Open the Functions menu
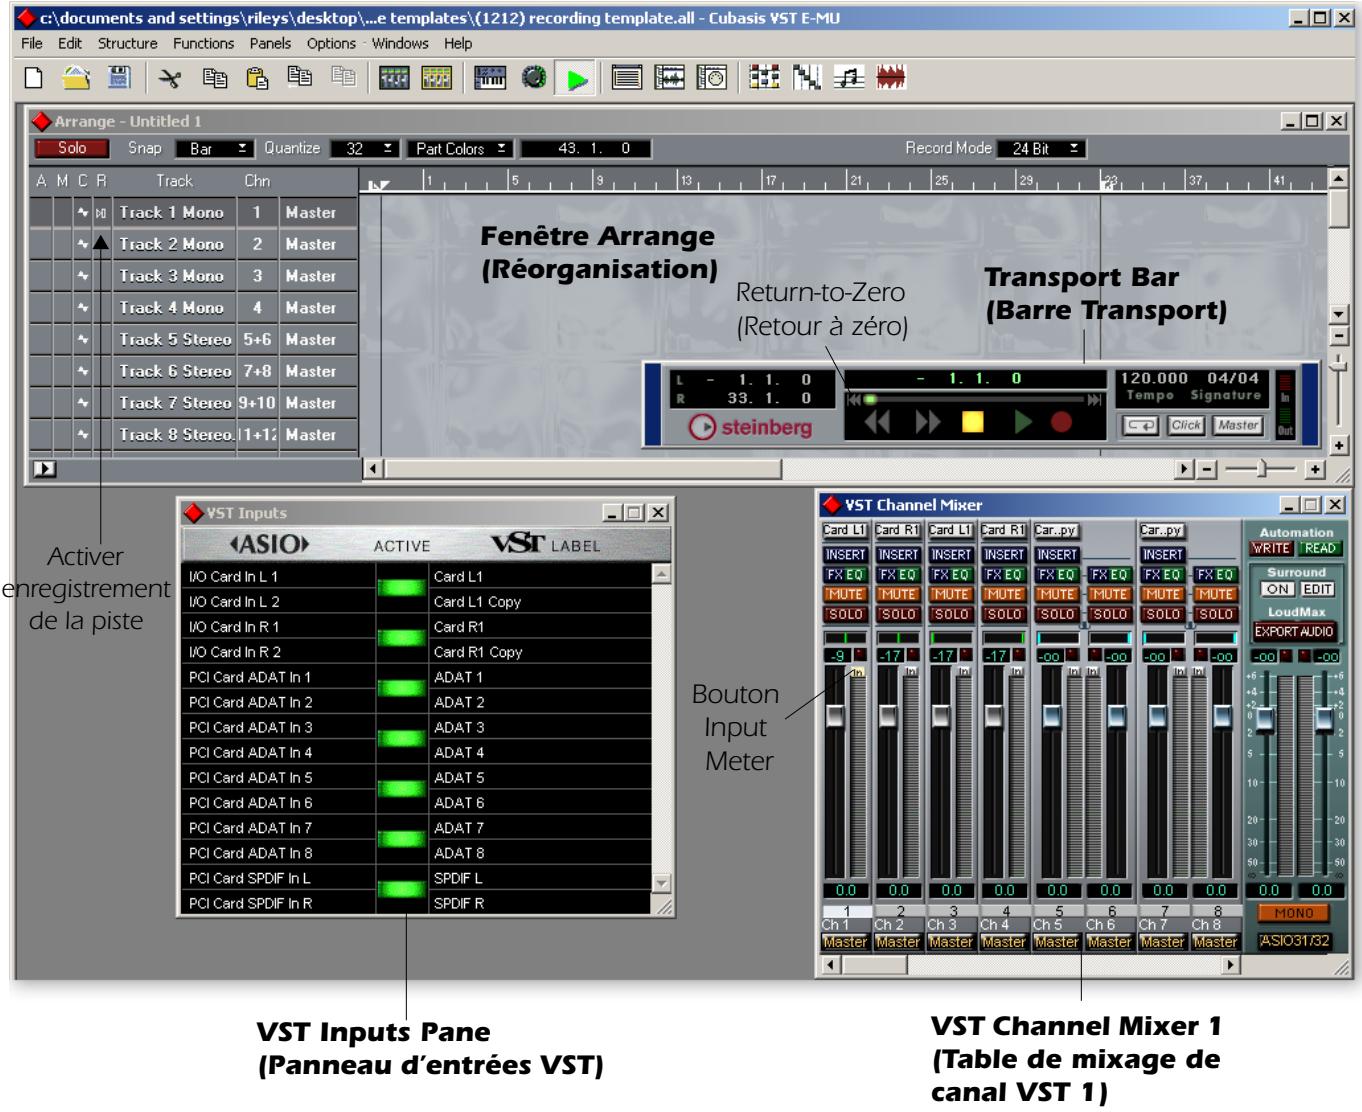The width and height of the screenshot is (1362, 1112). [x=204, y=45]
